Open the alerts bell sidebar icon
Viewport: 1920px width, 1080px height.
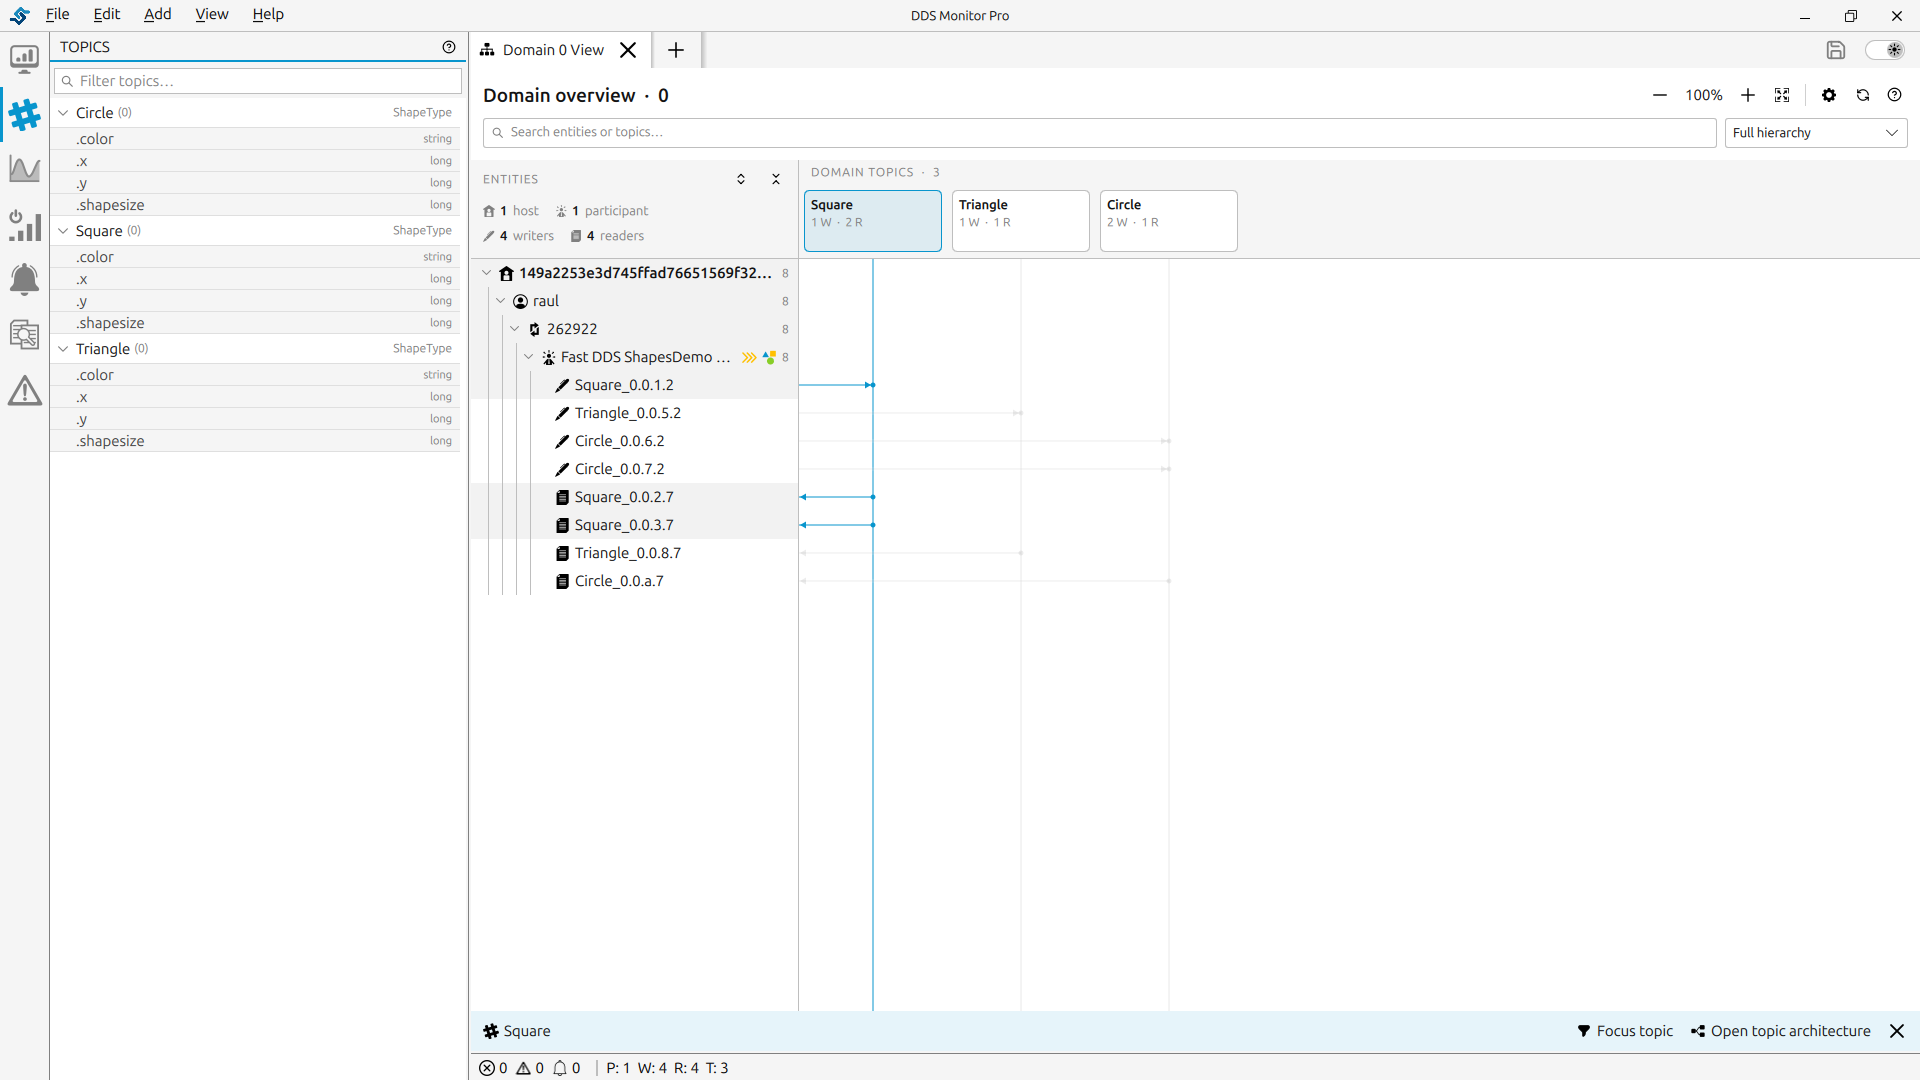(24, 279)
